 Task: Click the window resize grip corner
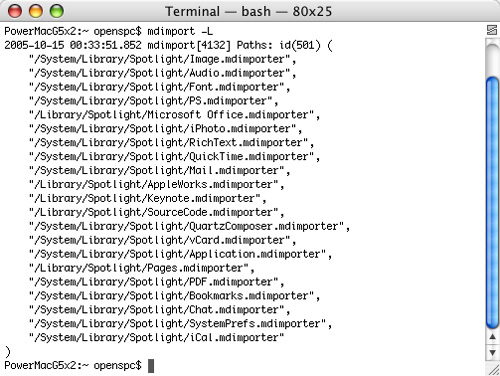click(493, 369)
